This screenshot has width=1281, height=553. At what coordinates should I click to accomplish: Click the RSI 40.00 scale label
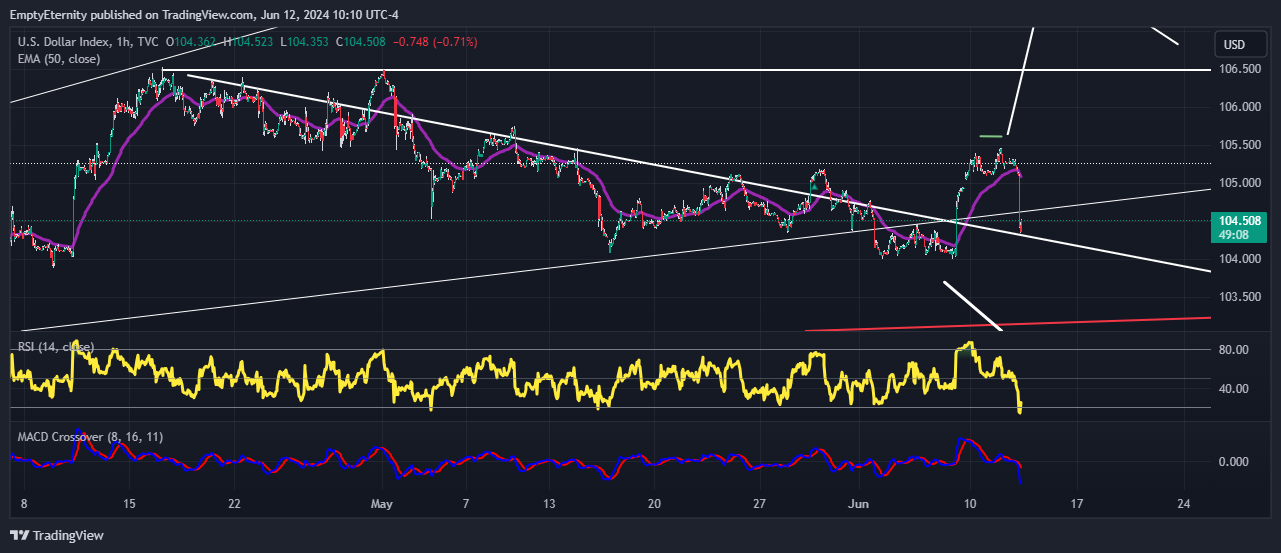click(x=1233, y=389)
